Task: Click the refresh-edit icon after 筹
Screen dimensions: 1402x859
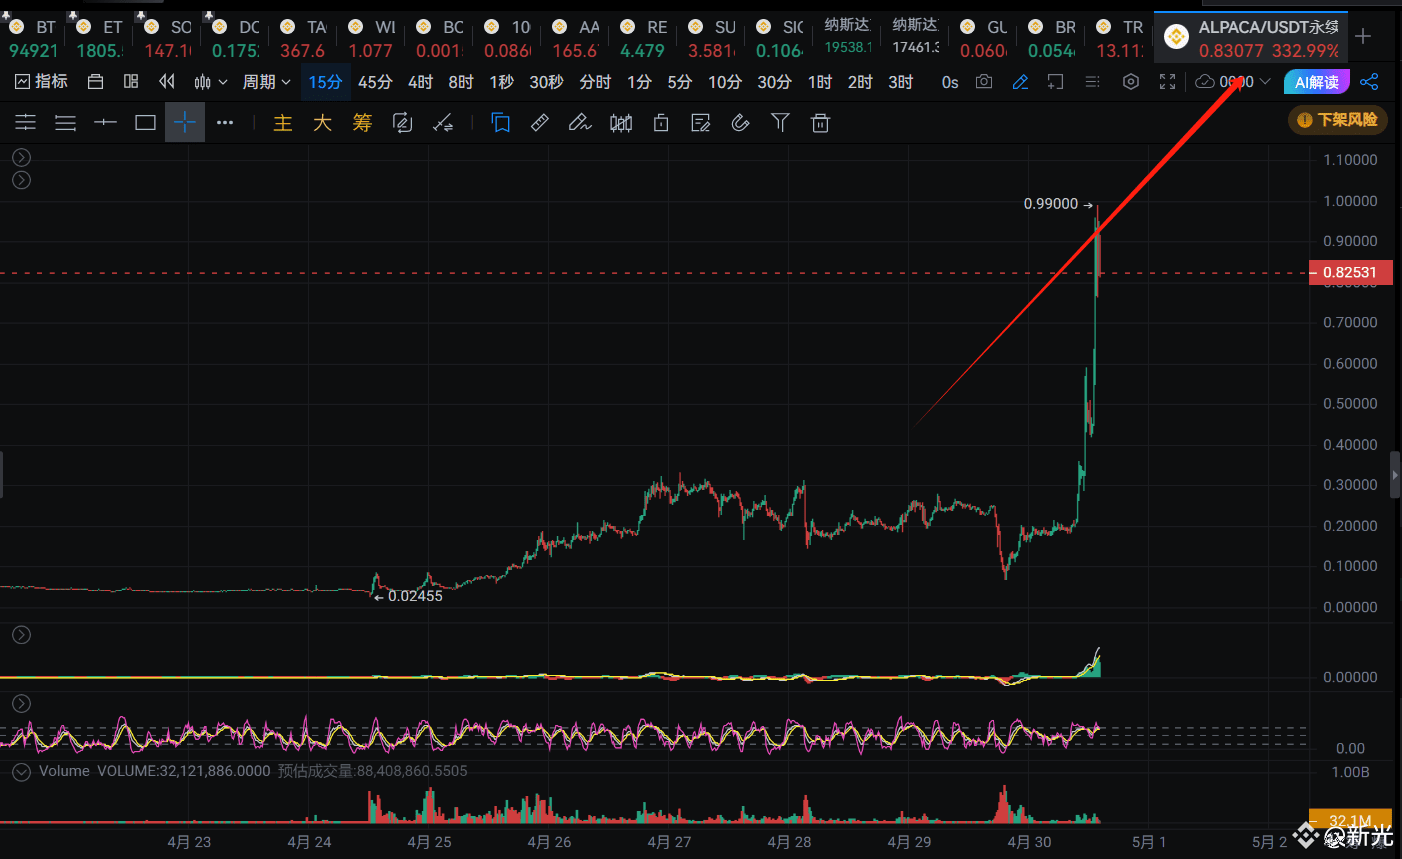Action: click(x=402, y=123)
